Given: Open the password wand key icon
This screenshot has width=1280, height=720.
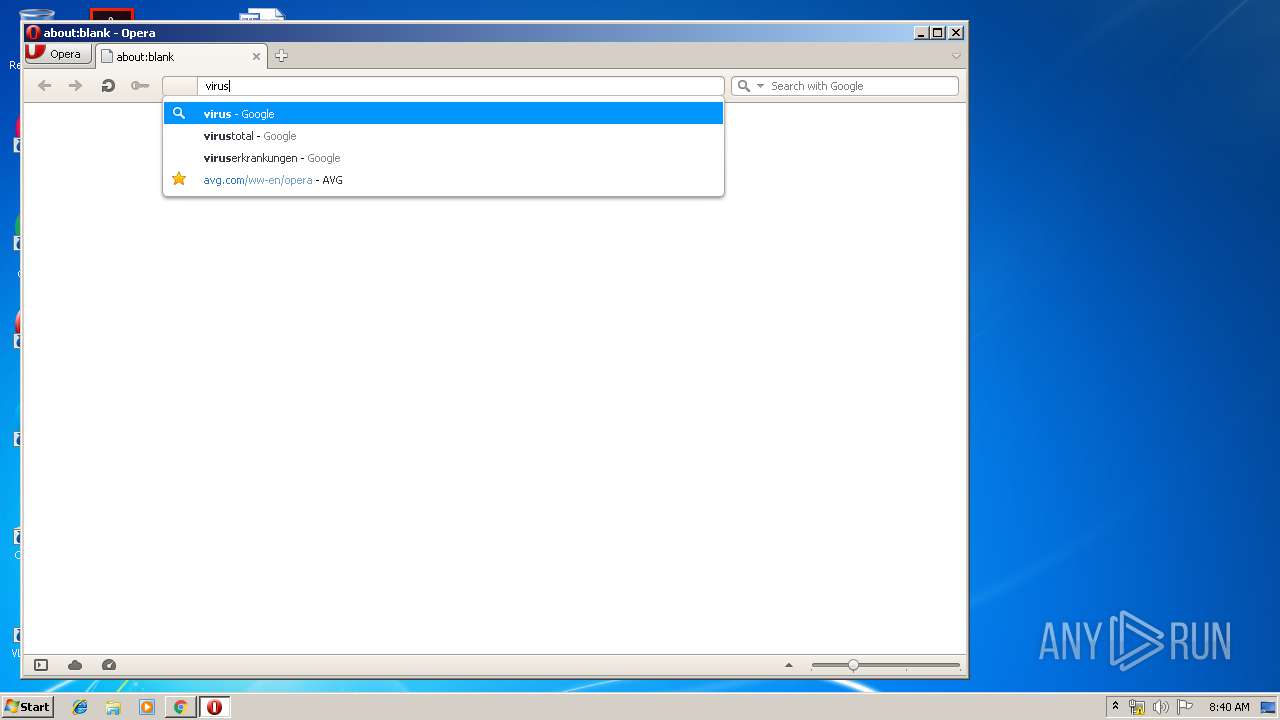Looking at the screenshot, I should pos(140,86).
